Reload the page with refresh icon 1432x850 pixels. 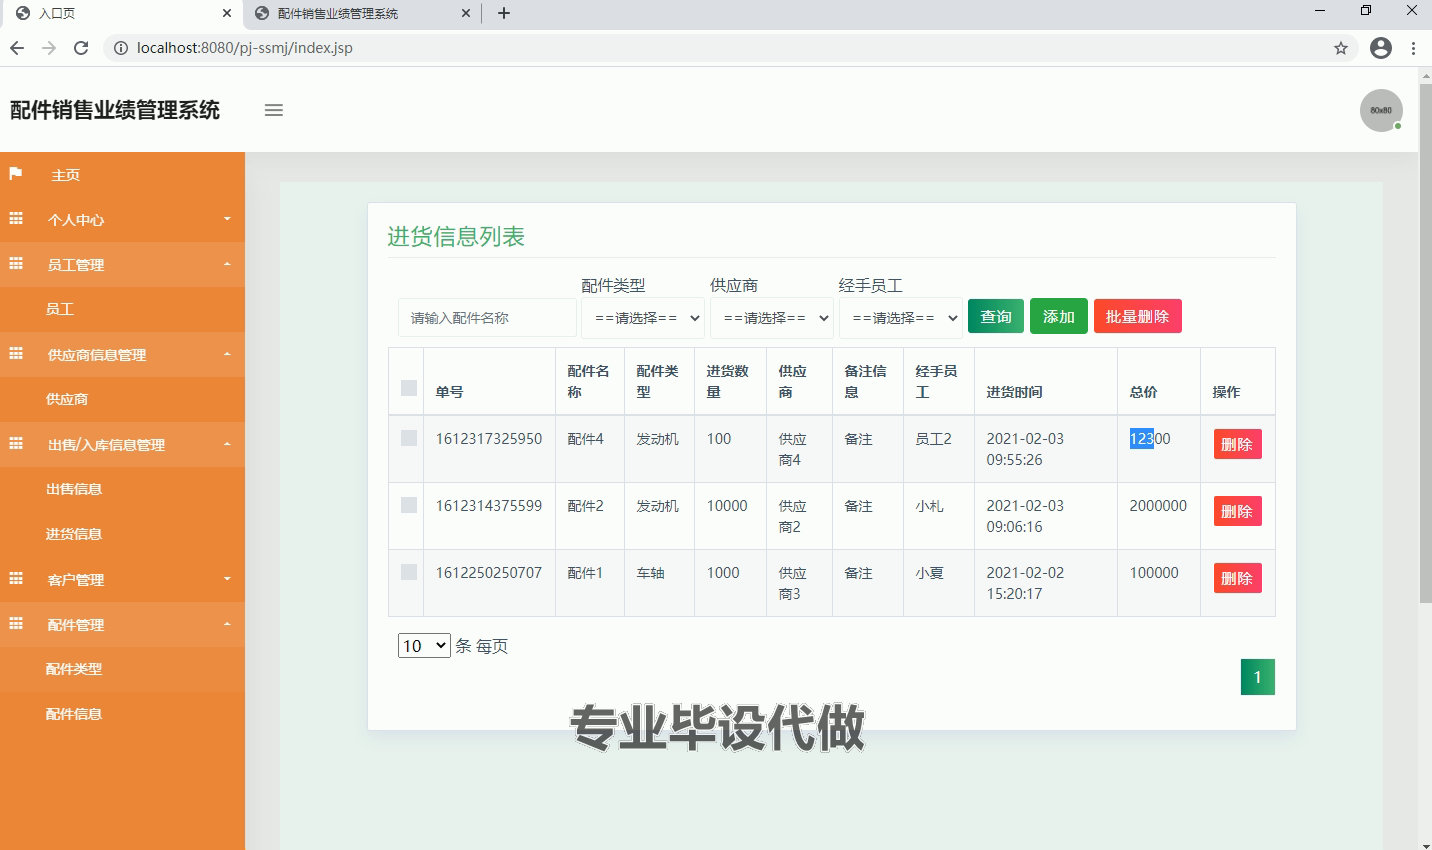click(x=81, y=48)
